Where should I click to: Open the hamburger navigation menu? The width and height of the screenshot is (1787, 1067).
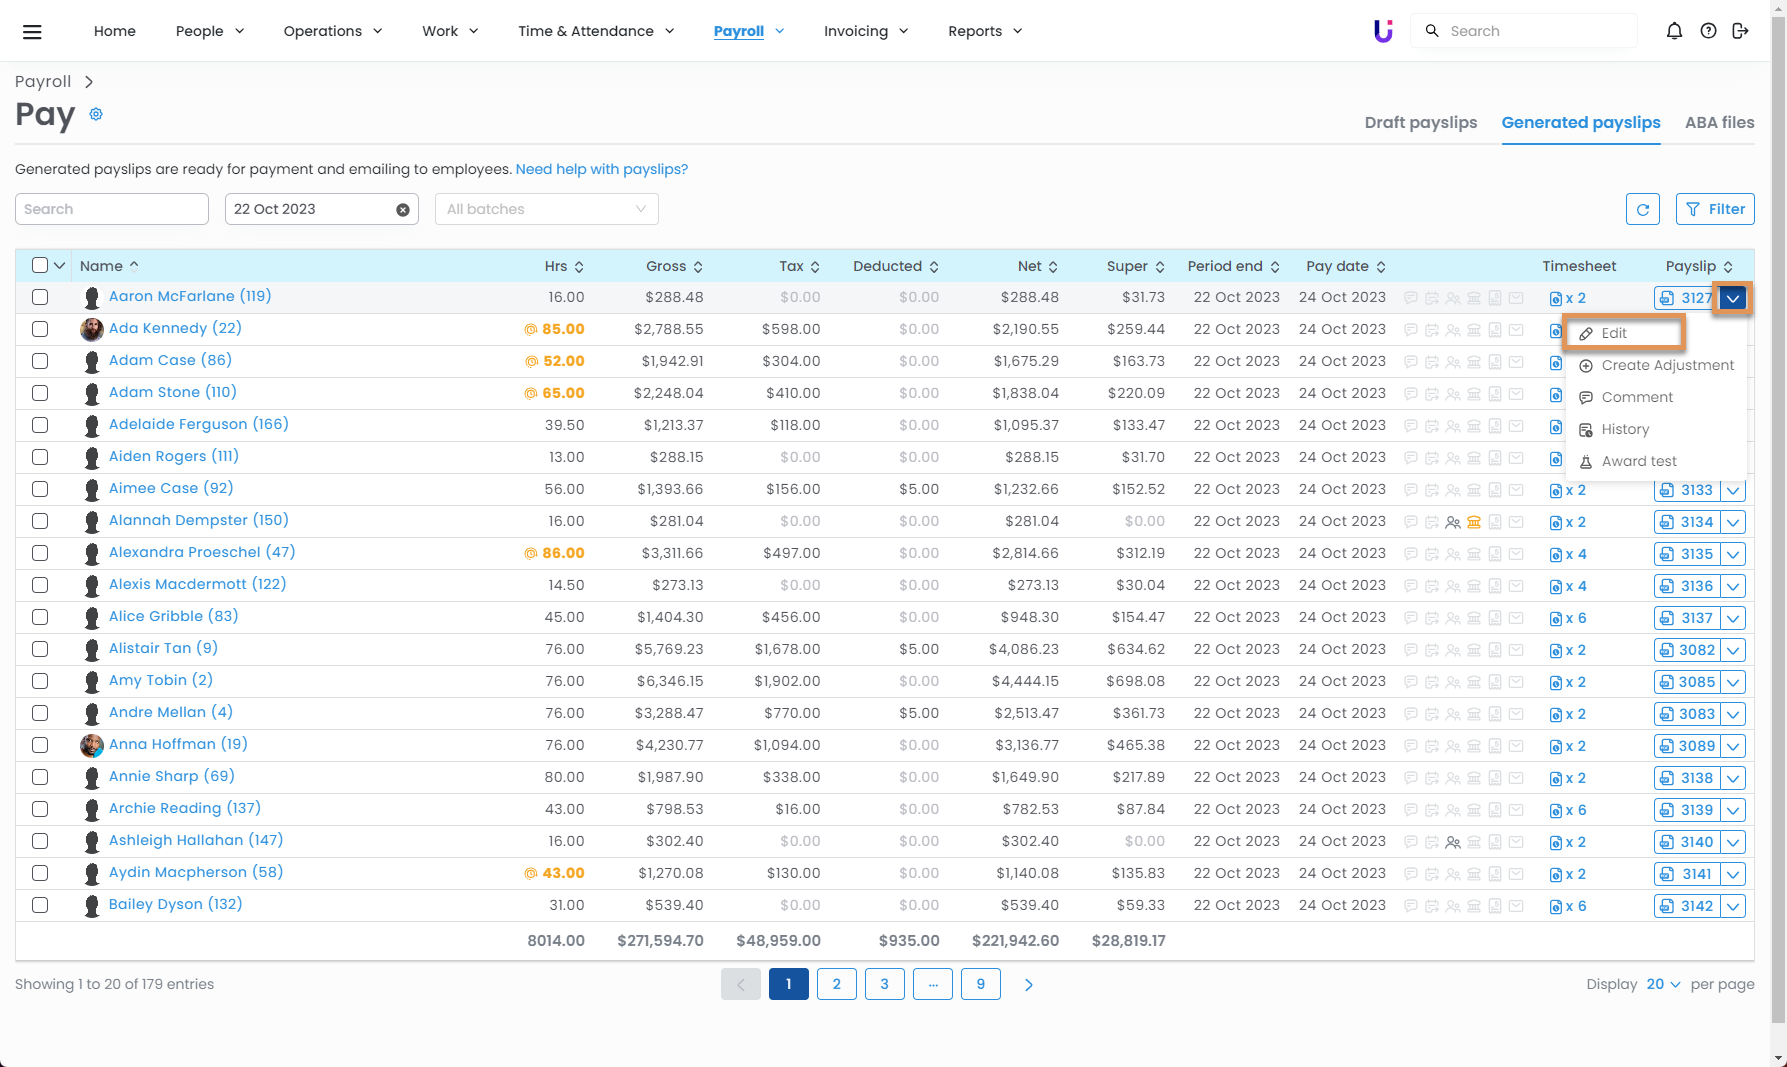click(x=32, y=32)
